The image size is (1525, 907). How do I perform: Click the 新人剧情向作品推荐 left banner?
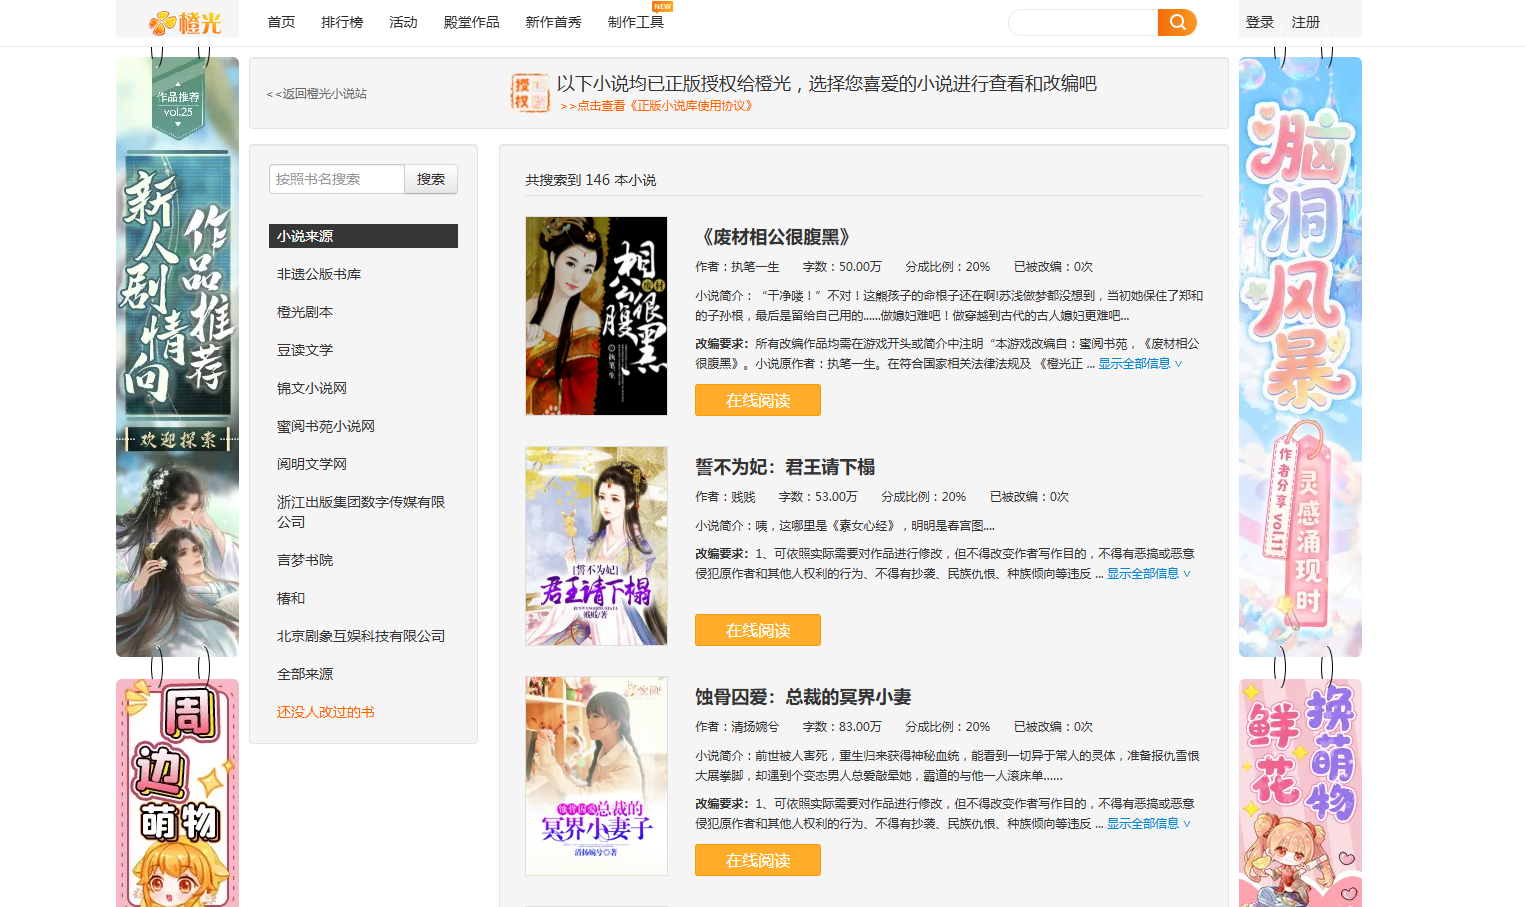click(x=177, y=356)
